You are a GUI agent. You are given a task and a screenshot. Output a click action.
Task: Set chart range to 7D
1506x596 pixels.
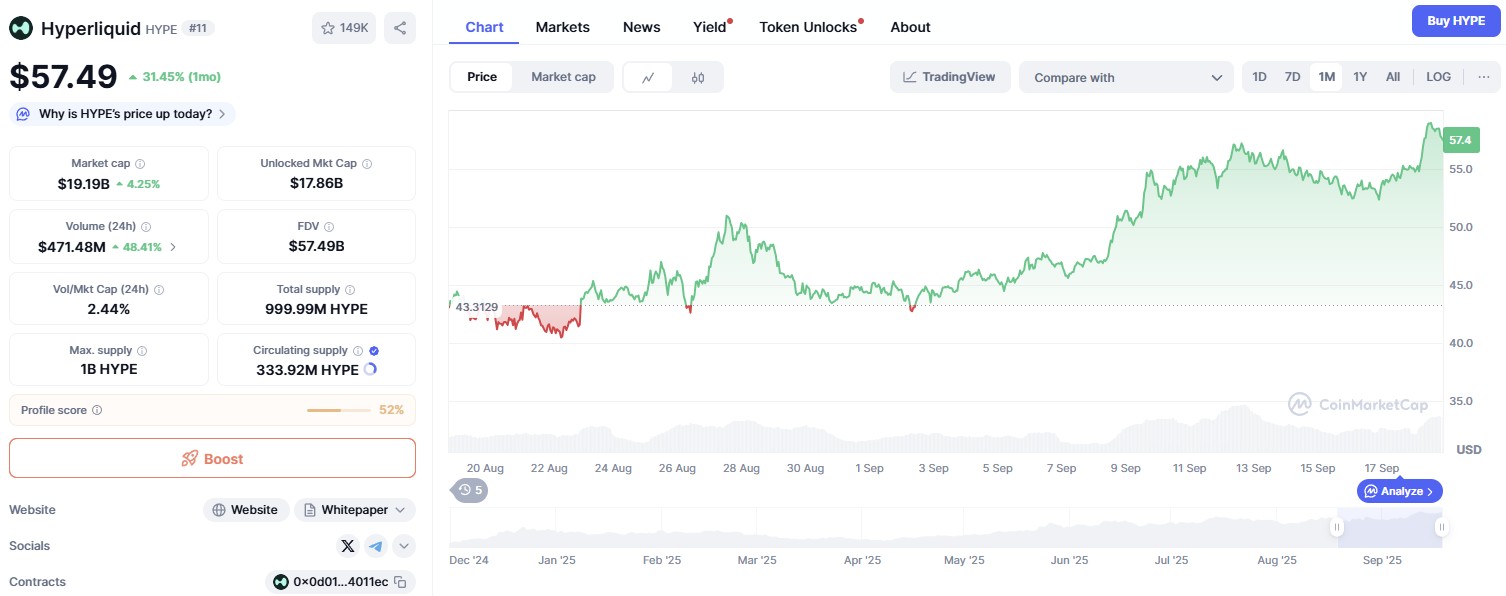tap(1292, 77)
